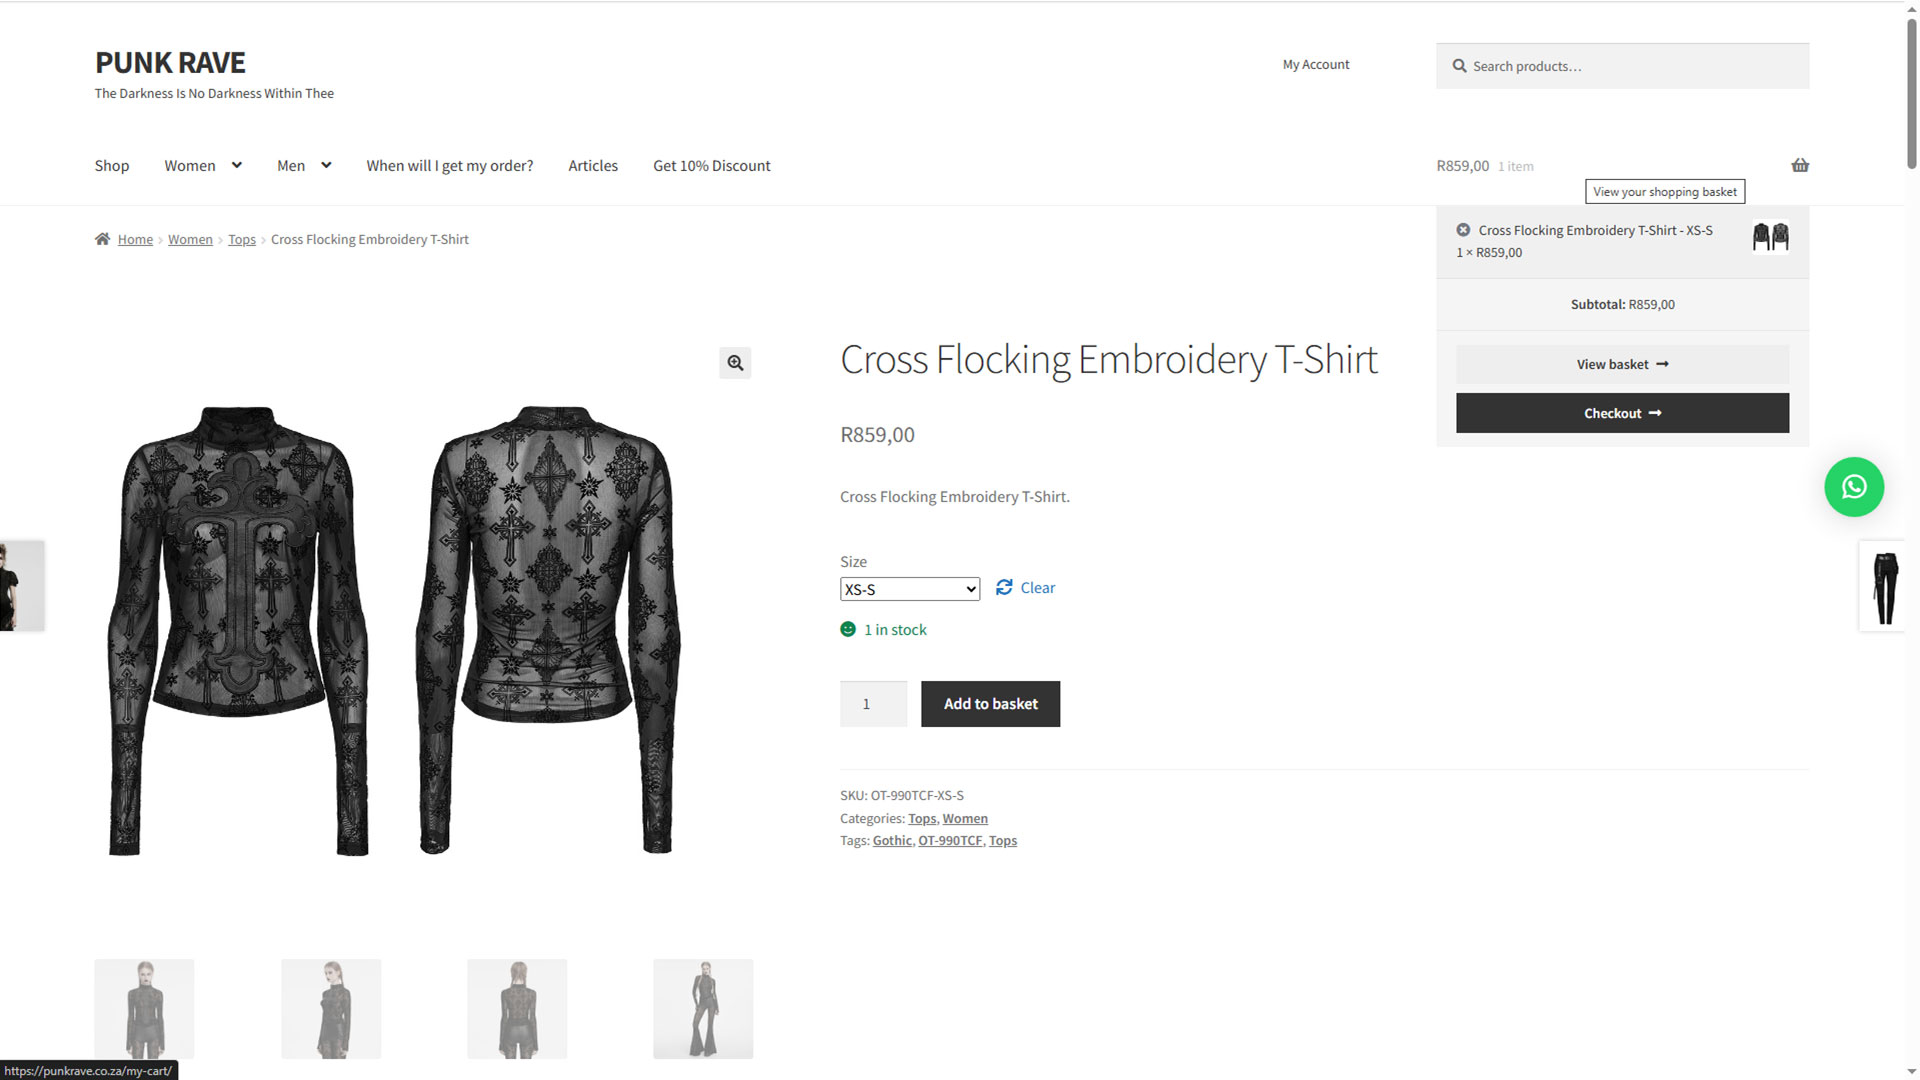Open the Size dropdown
Image resolution: width=1920 pixels, height=1080 pixels.
point(909,589)
